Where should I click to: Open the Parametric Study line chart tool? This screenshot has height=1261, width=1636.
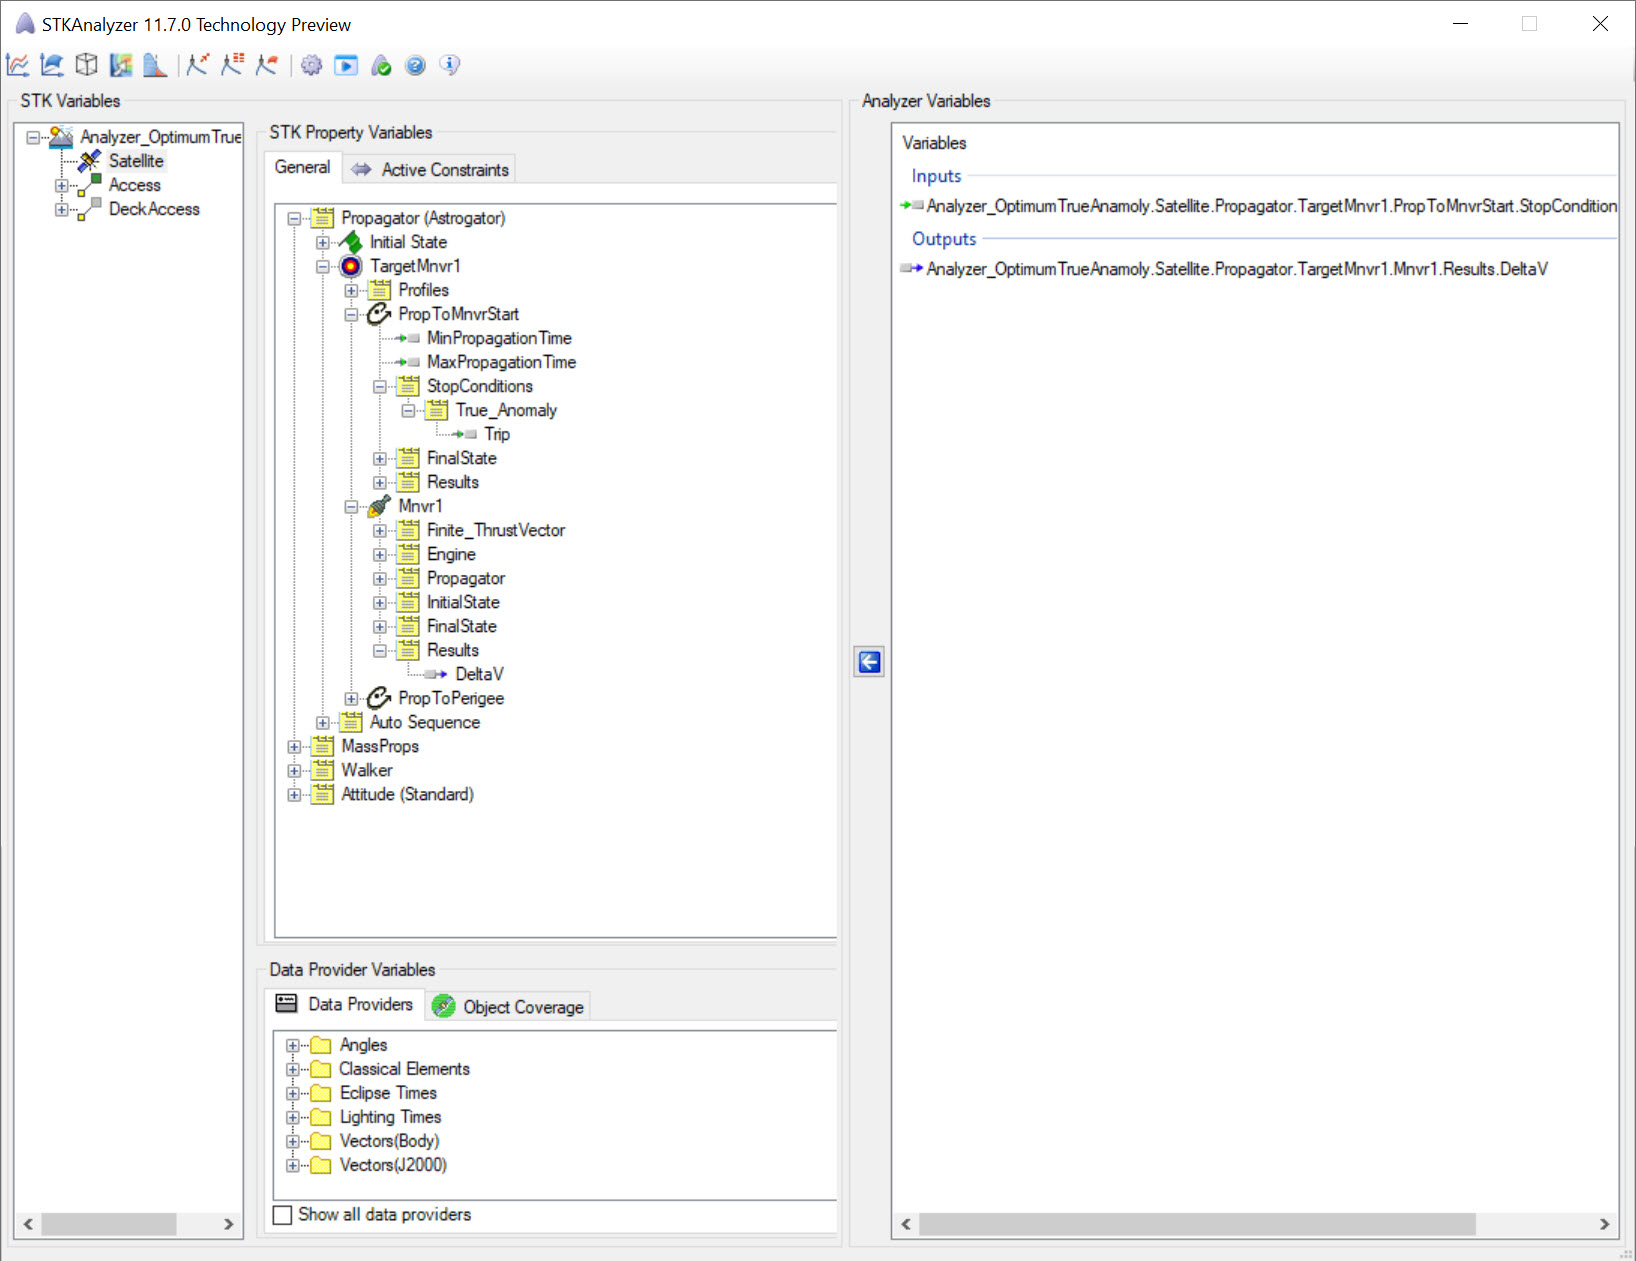(x=18, y=66)
